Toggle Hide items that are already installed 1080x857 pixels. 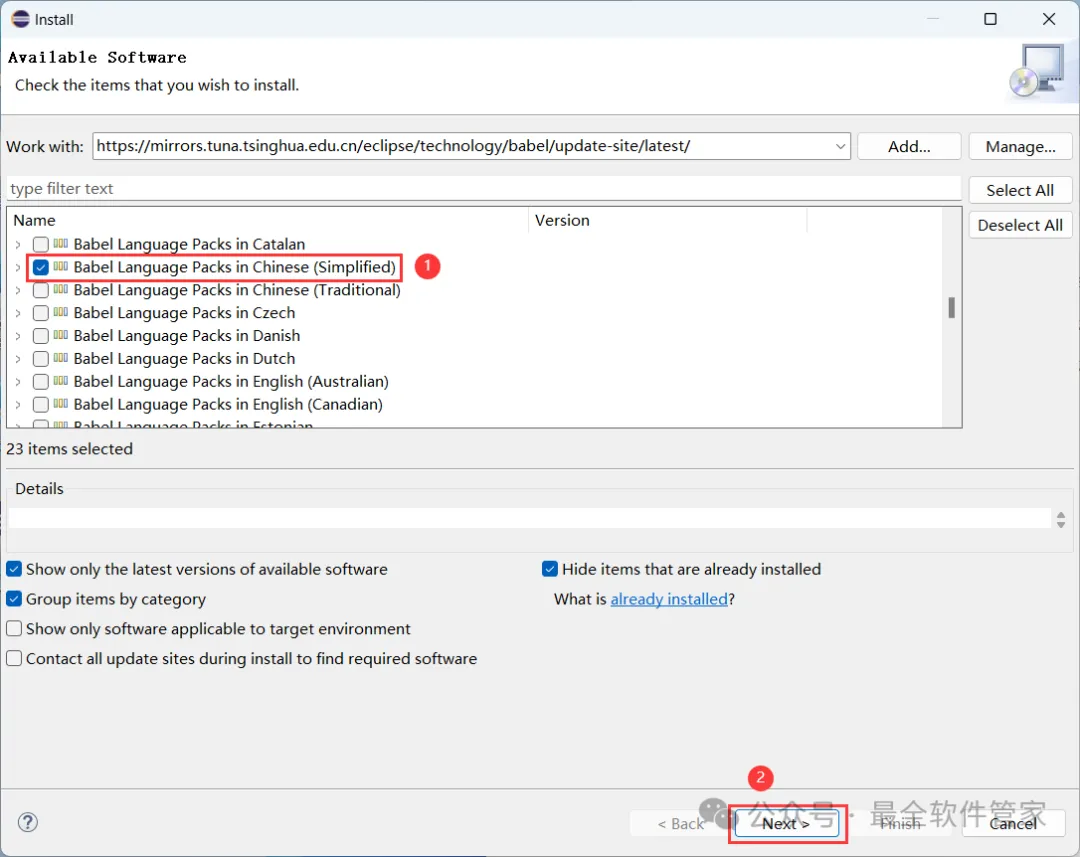[x=550, y=569]
